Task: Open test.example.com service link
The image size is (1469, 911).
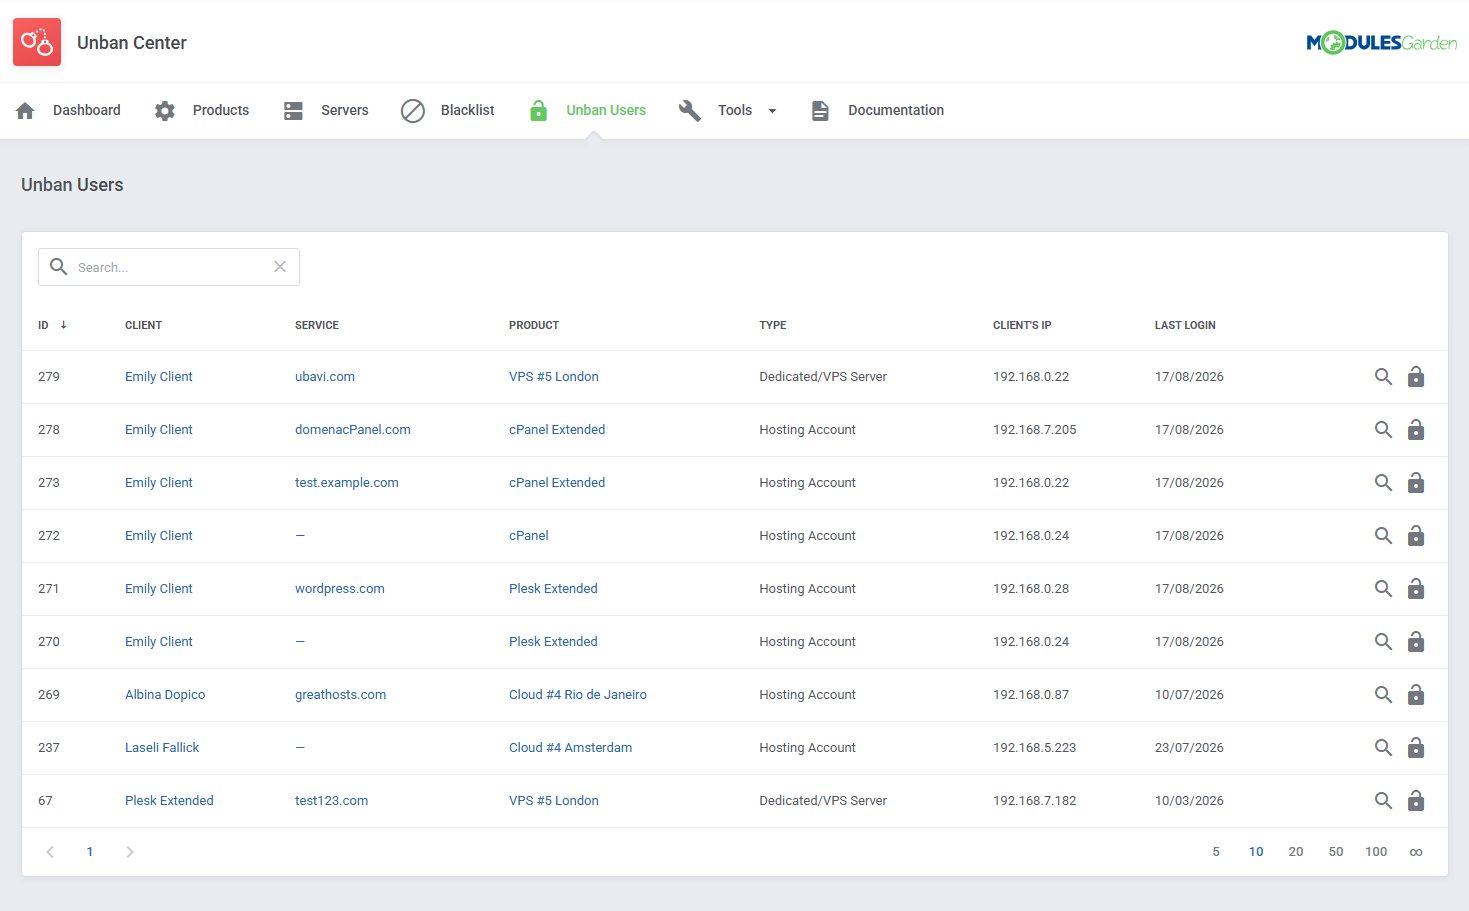Action: 347,483
